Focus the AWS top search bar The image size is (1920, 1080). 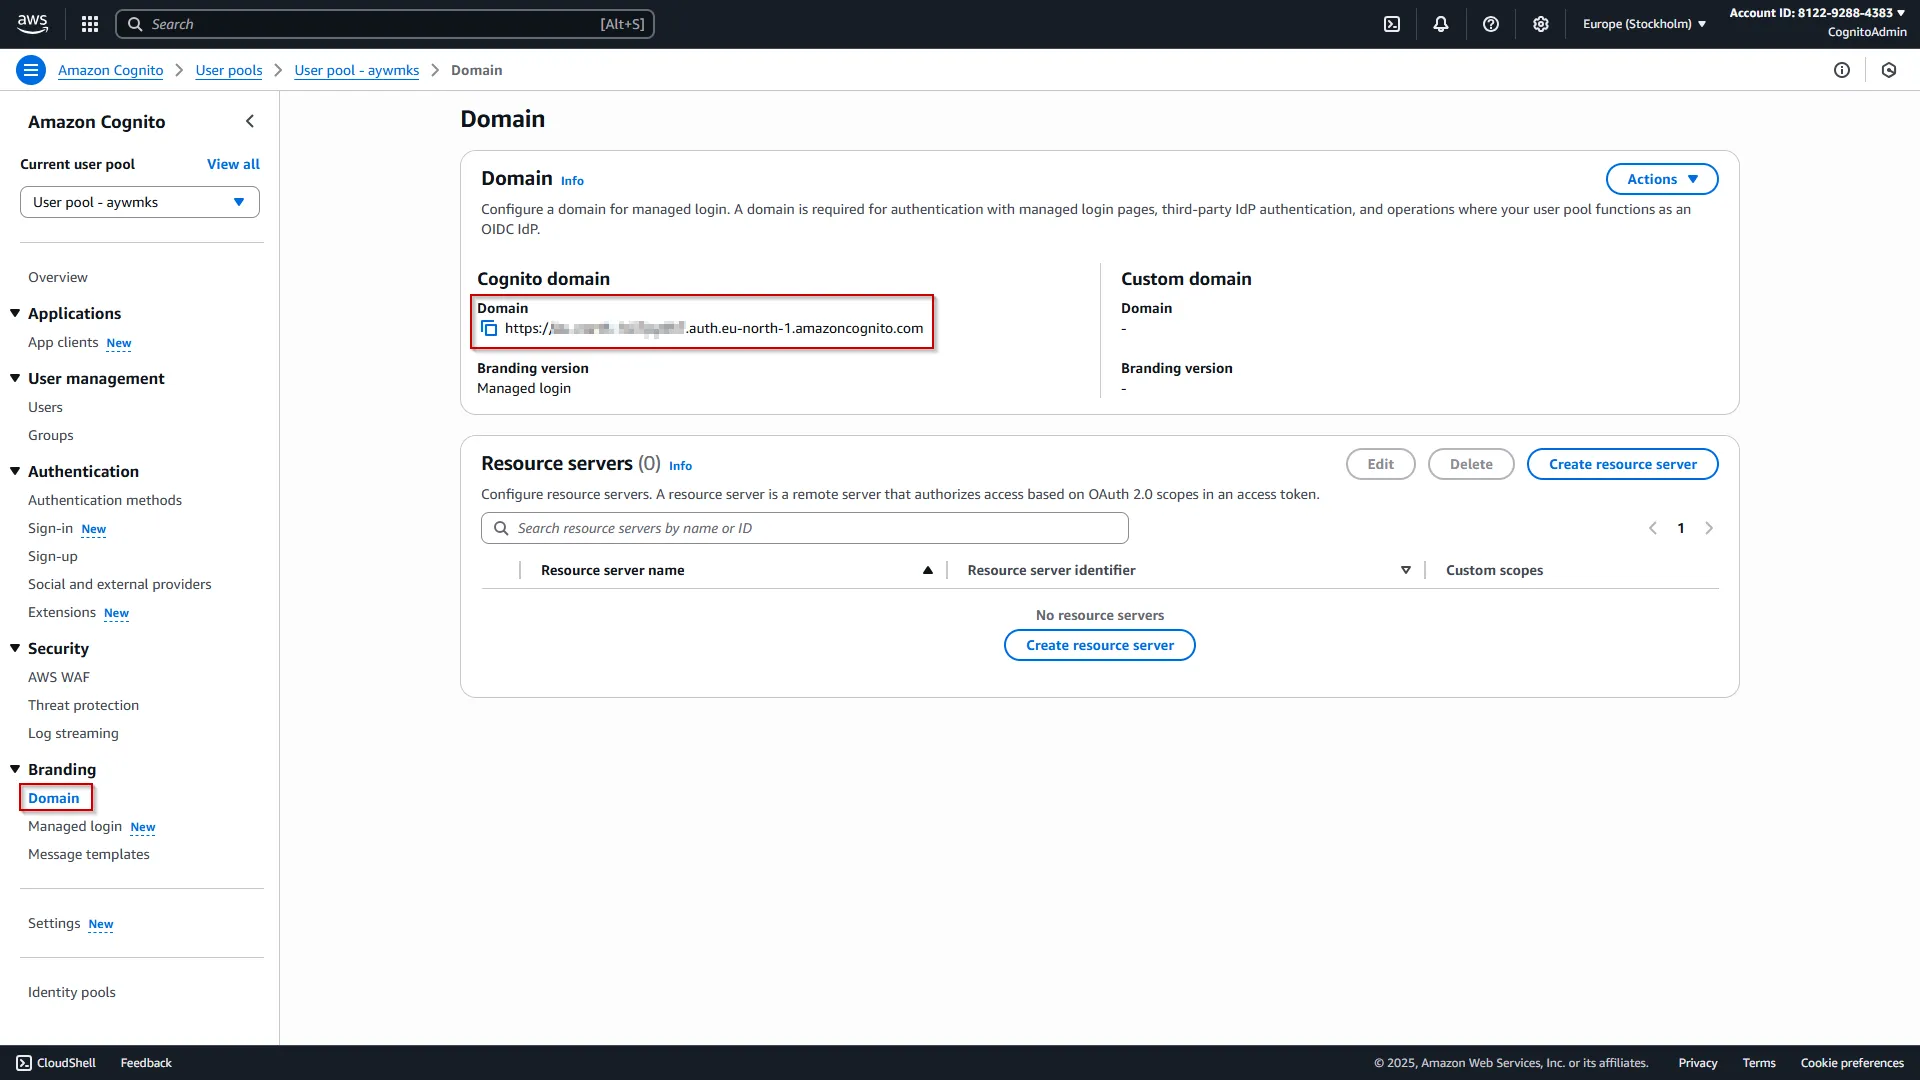(385, 24)
